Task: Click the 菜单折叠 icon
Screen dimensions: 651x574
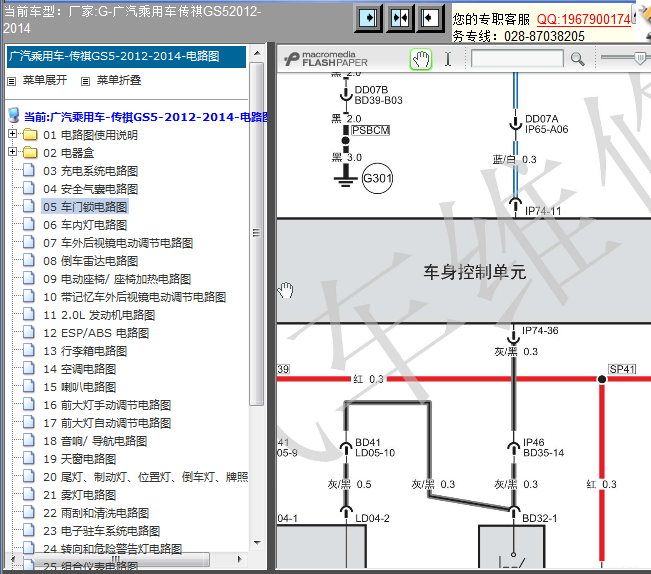Action: (85, 81)
